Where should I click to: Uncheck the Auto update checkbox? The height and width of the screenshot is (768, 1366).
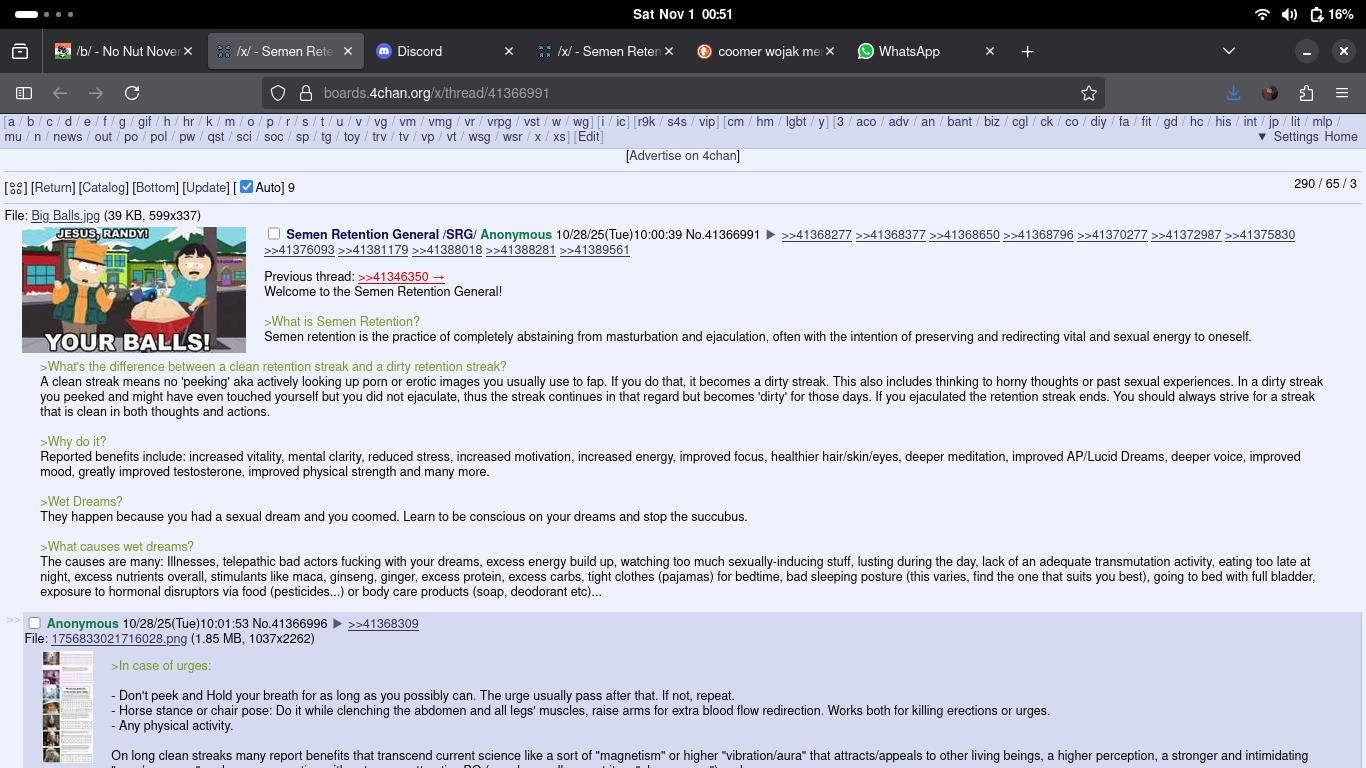pos(246,187)
